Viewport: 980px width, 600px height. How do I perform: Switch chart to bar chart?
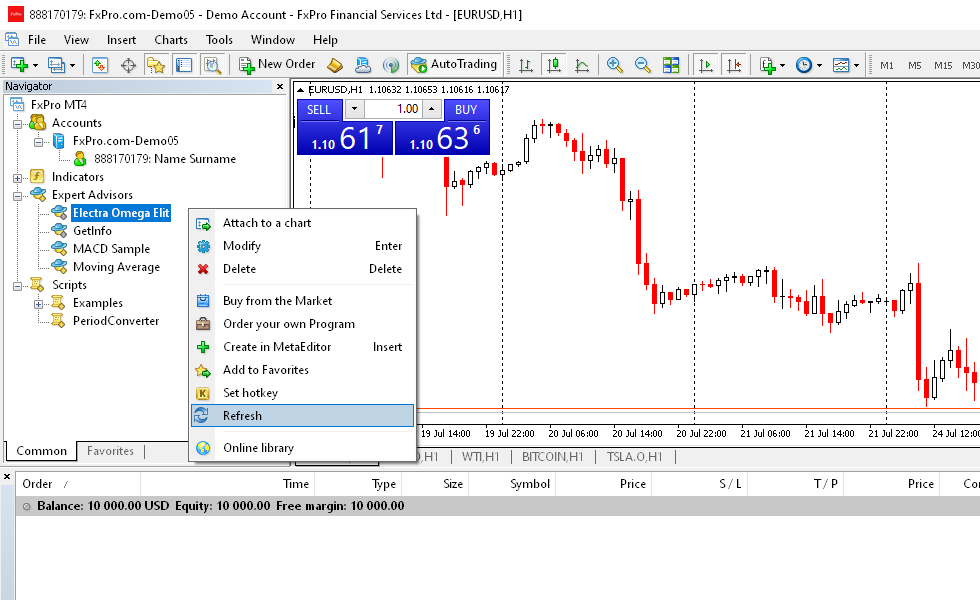526,65
